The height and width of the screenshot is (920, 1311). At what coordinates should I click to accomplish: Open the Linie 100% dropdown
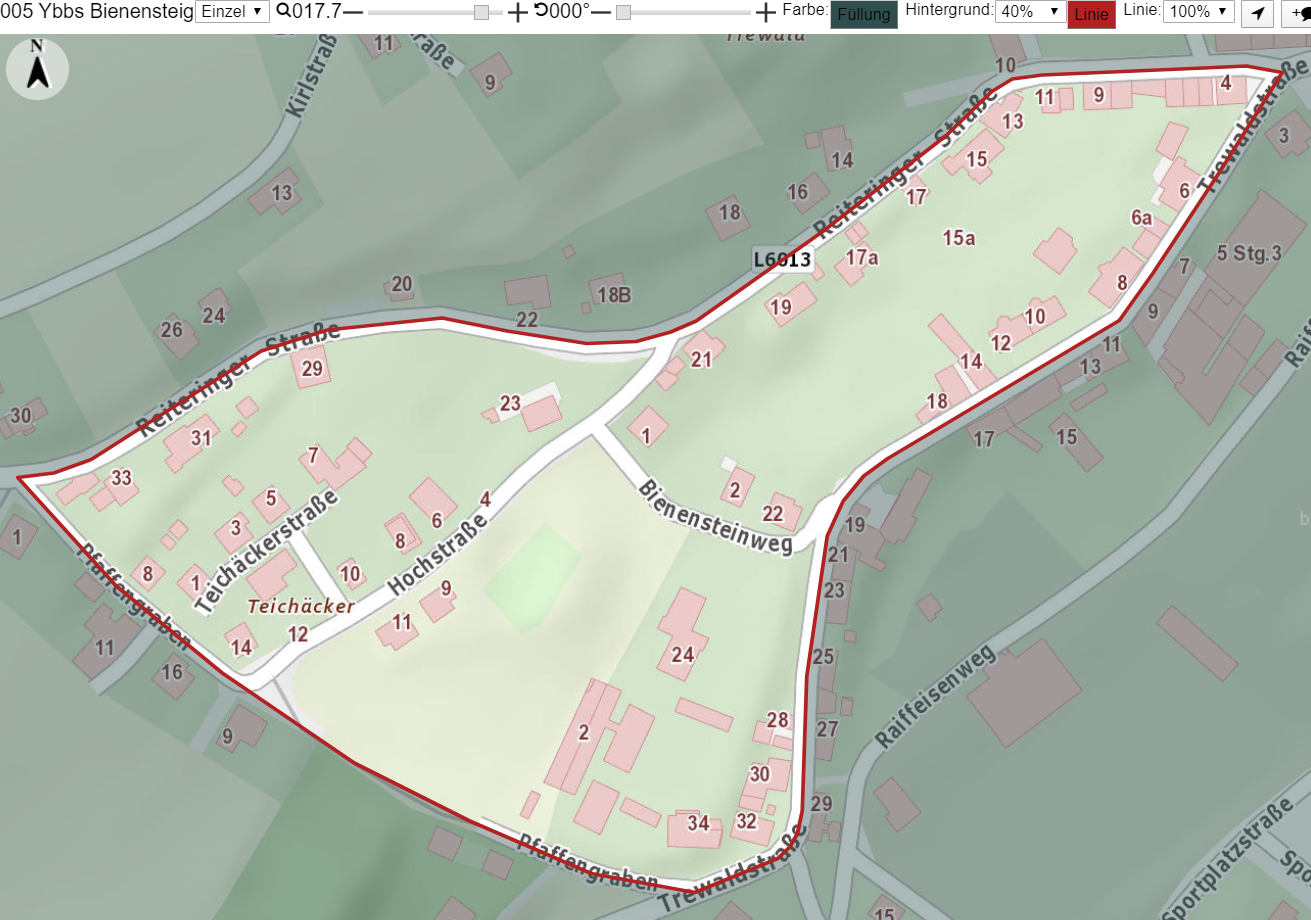click(x=1199, y=11)
